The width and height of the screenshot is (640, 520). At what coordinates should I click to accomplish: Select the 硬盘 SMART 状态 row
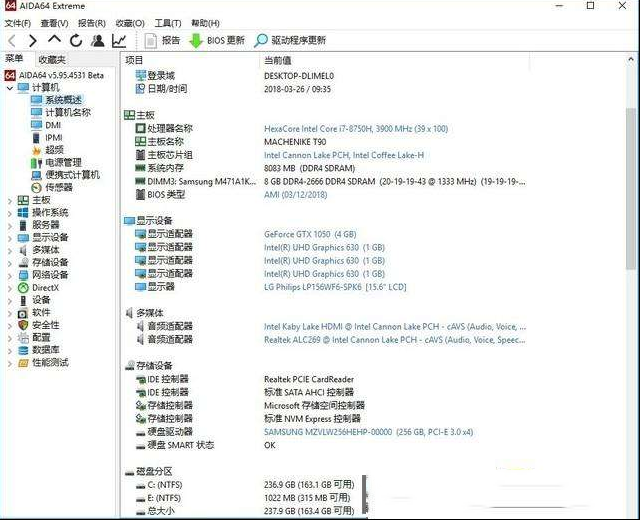[x=325, y=445]
